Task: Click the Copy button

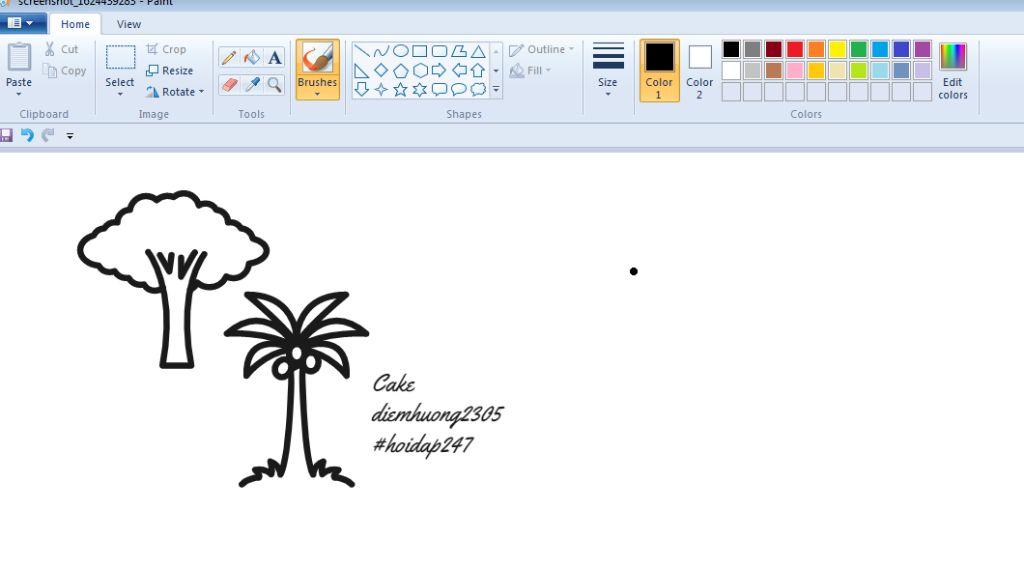Action: [64, 71]
